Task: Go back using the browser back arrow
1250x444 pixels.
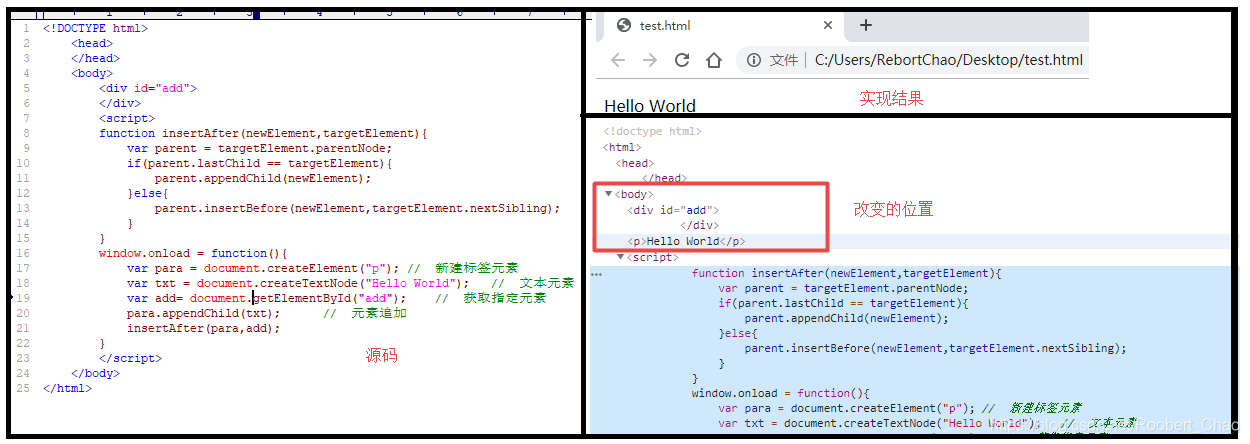Action: [x=618, y=60]
